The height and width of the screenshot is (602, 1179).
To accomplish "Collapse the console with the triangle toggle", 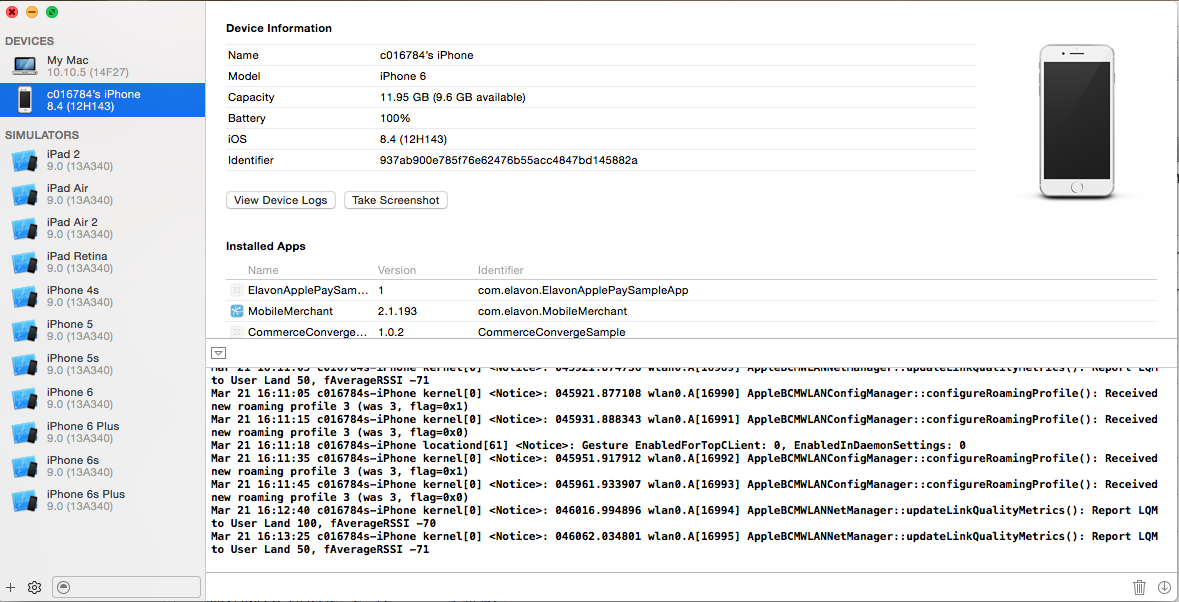I will point(218,352).
